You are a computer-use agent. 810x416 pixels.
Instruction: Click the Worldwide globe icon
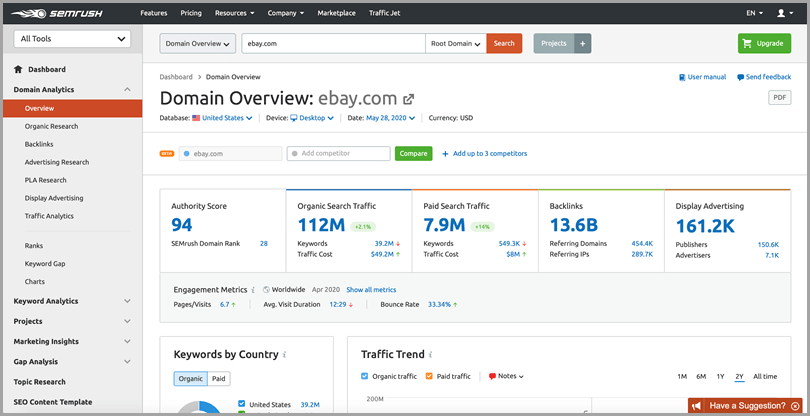pos(266,290)
